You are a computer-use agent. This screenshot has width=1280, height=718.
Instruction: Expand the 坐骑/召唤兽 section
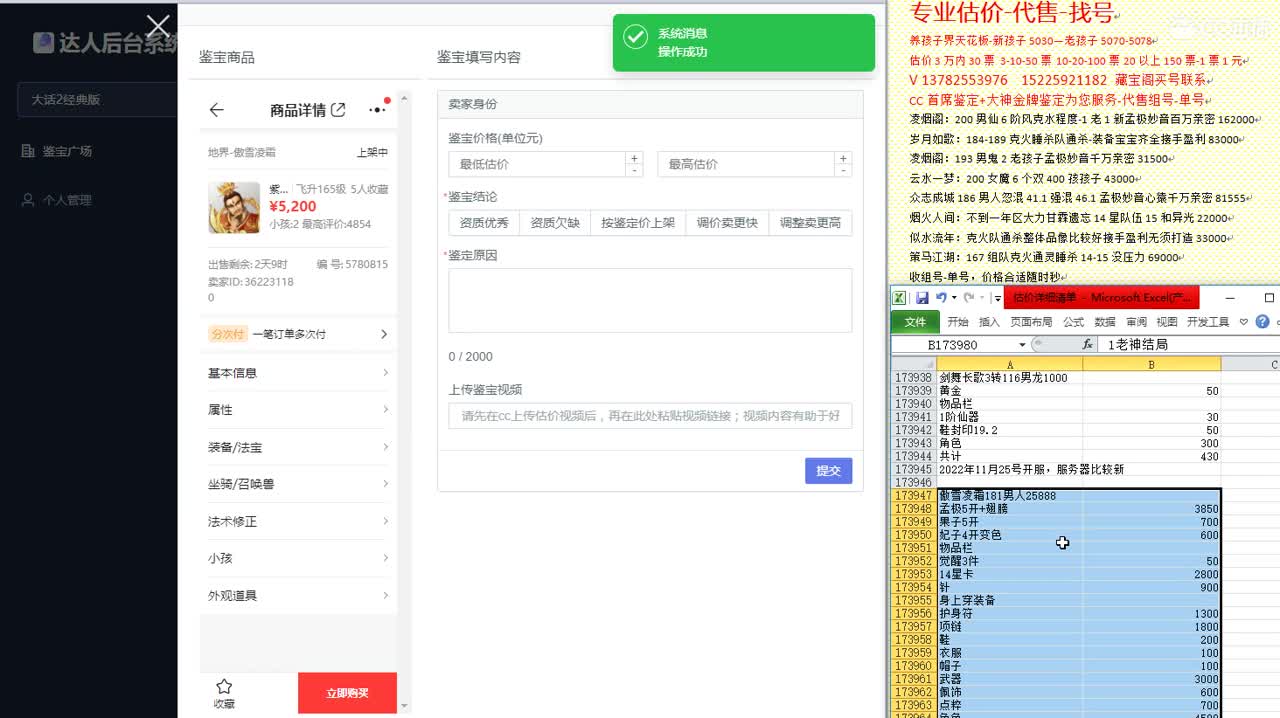pos(298,484)
